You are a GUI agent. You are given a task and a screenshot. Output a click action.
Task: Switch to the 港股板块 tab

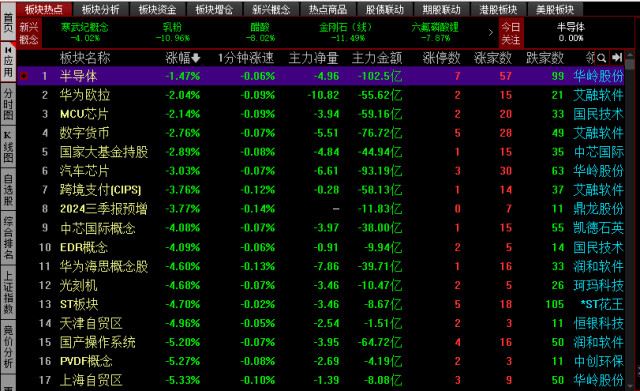click(498, 9)
